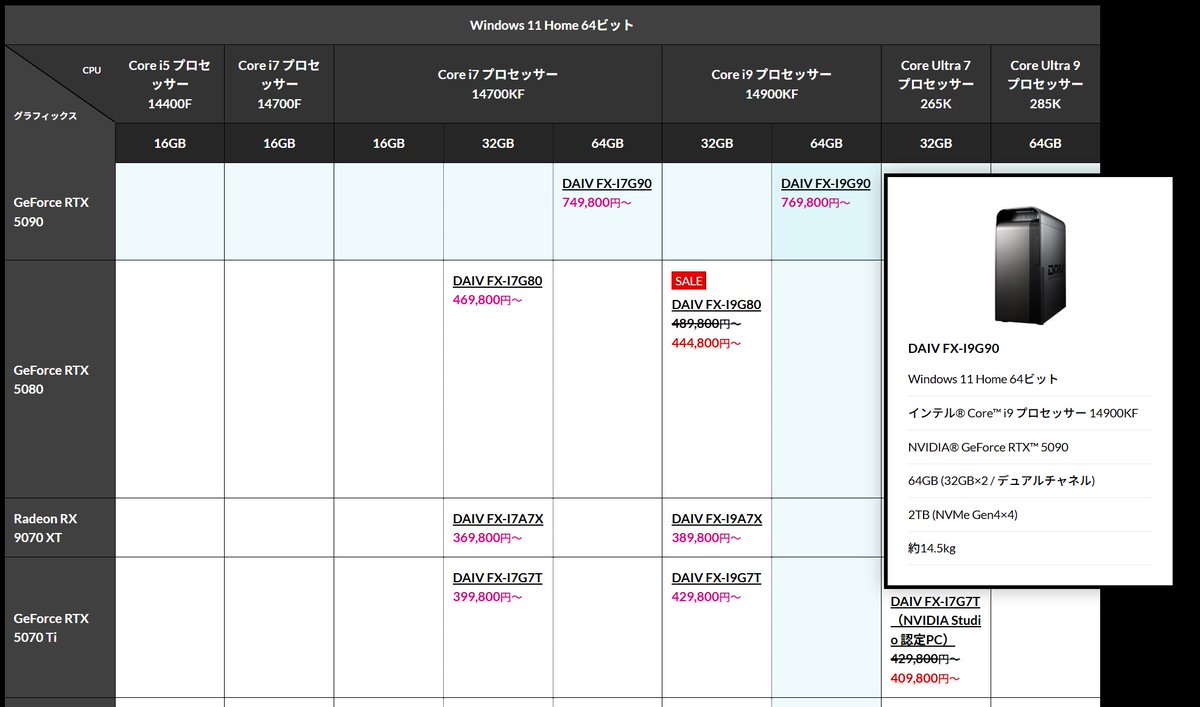The image size is (1200, 707).
Task: Click the 64GB cell under Core Ultra 9 285K
Action: coord(1045,143)
